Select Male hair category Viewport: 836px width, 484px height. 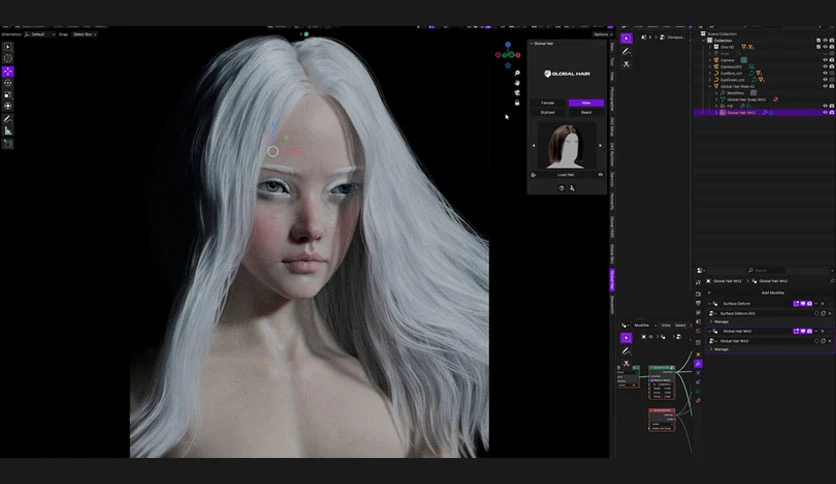coord(586,103)
